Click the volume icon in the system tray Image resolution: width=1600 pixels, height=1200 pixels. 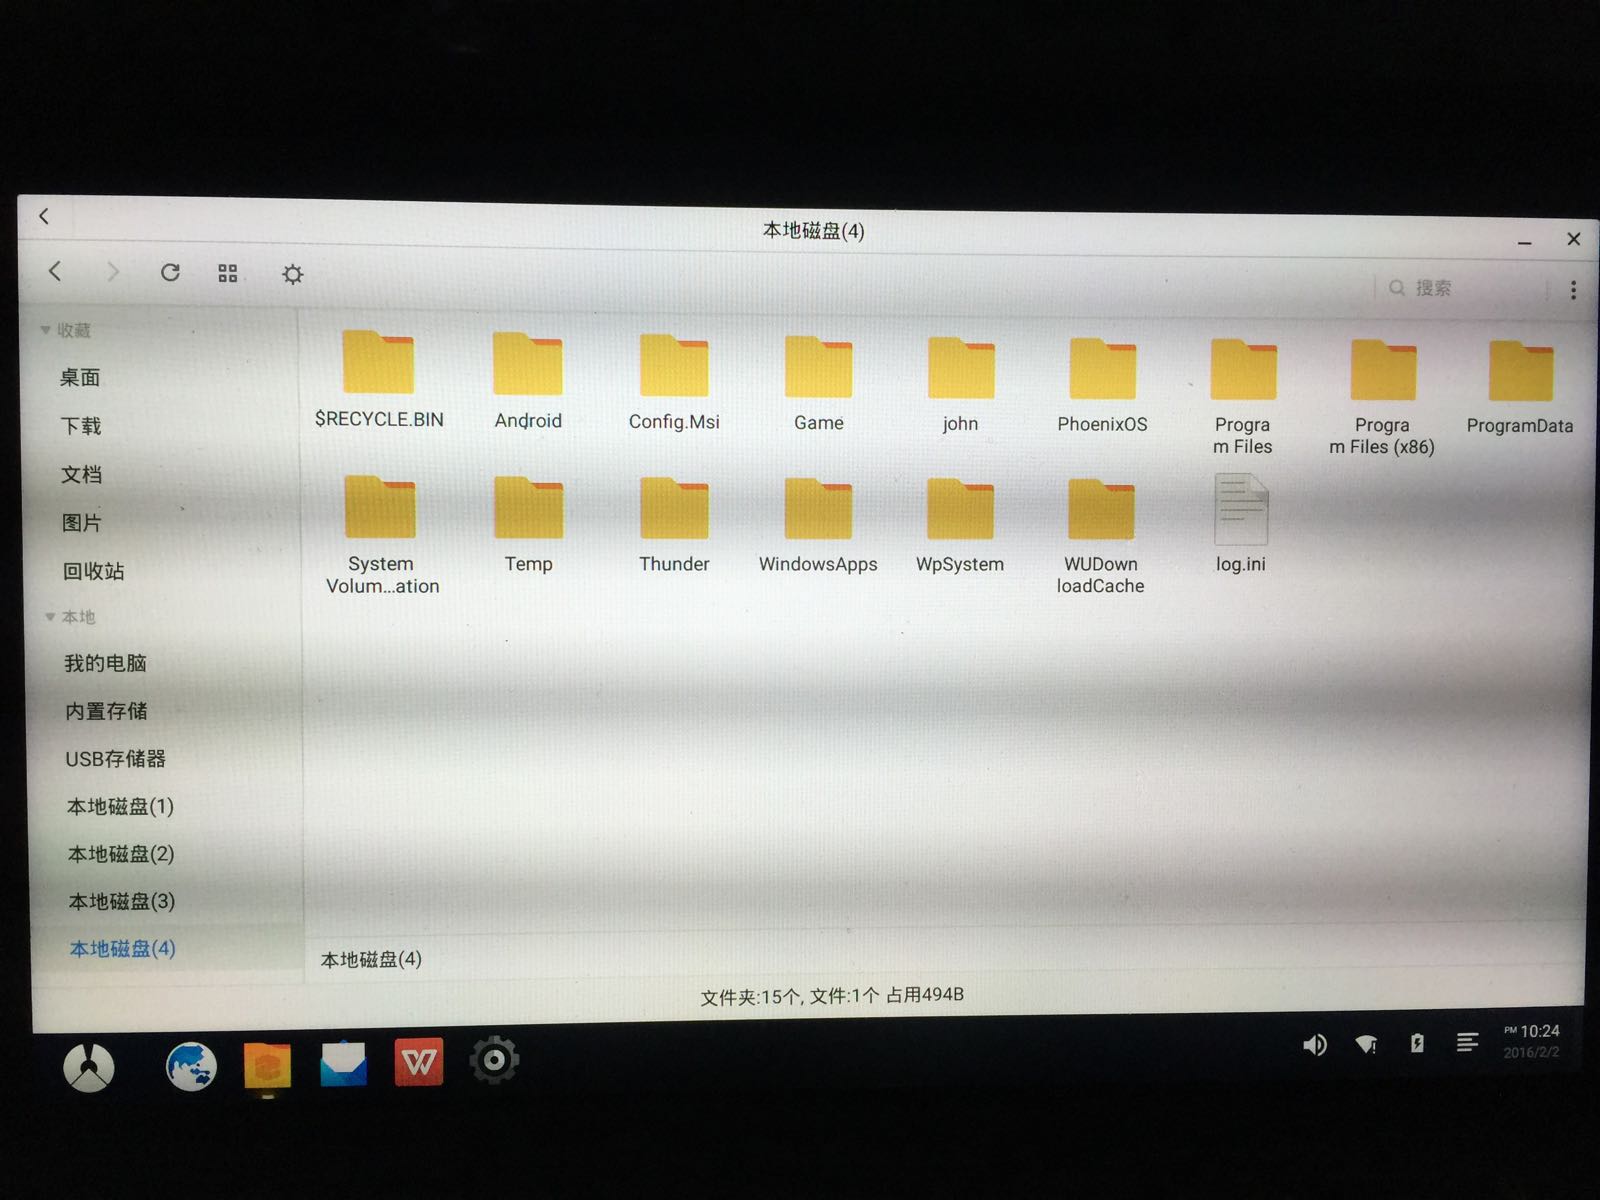tap(1314, 1045)
